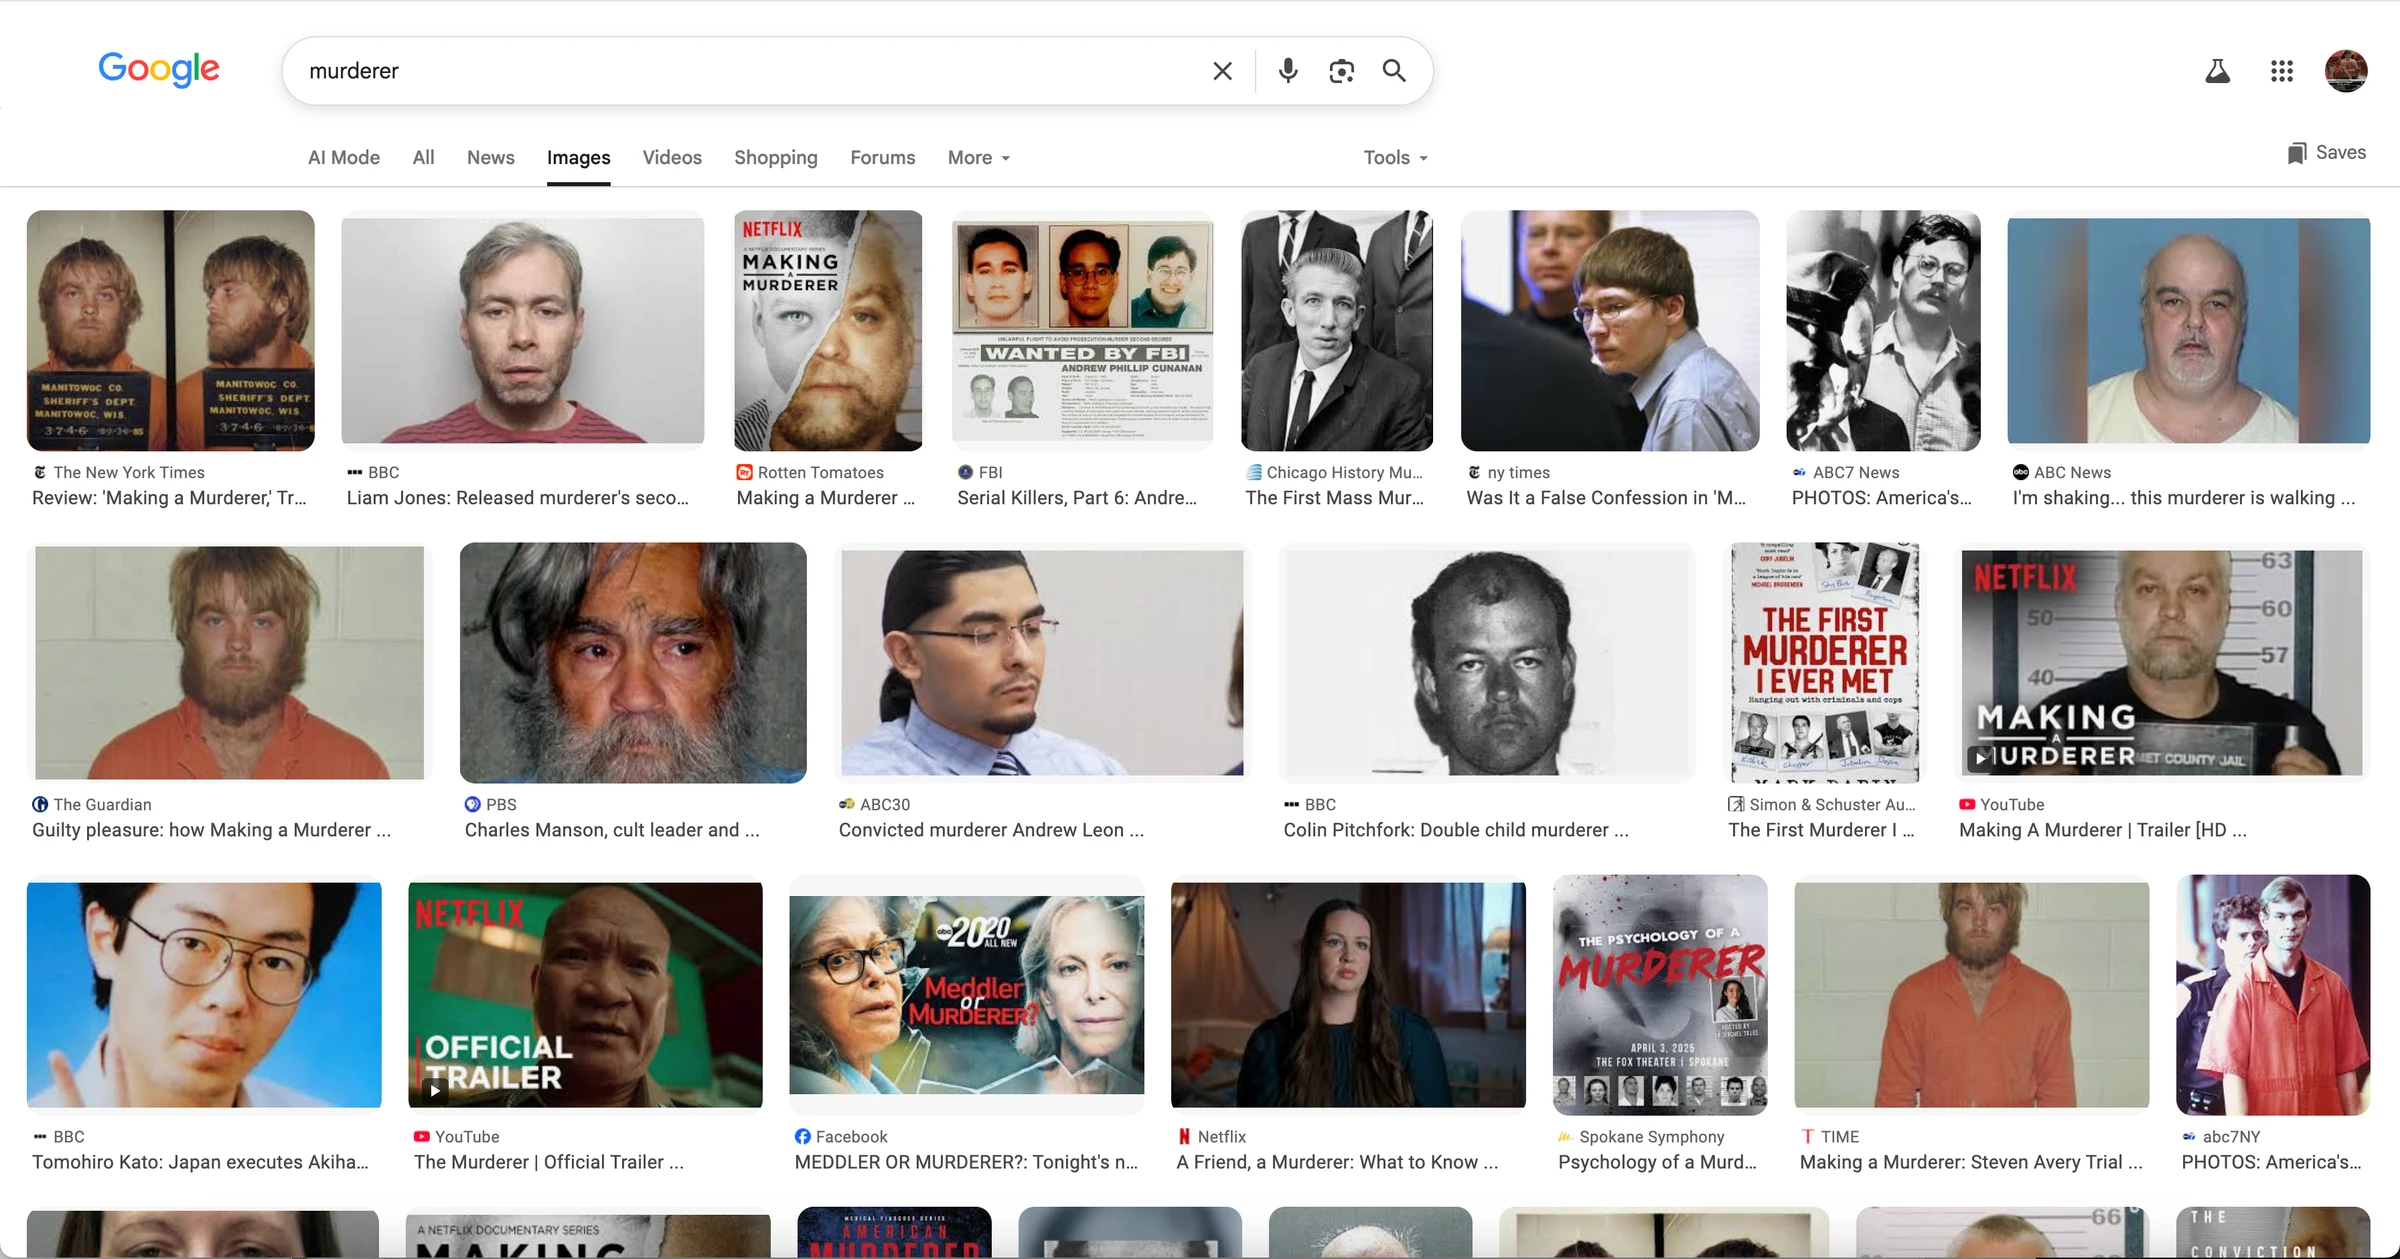The image size is (2400, 1259).
Task: Switch to AI Mode tab
Action: point(344,158)
